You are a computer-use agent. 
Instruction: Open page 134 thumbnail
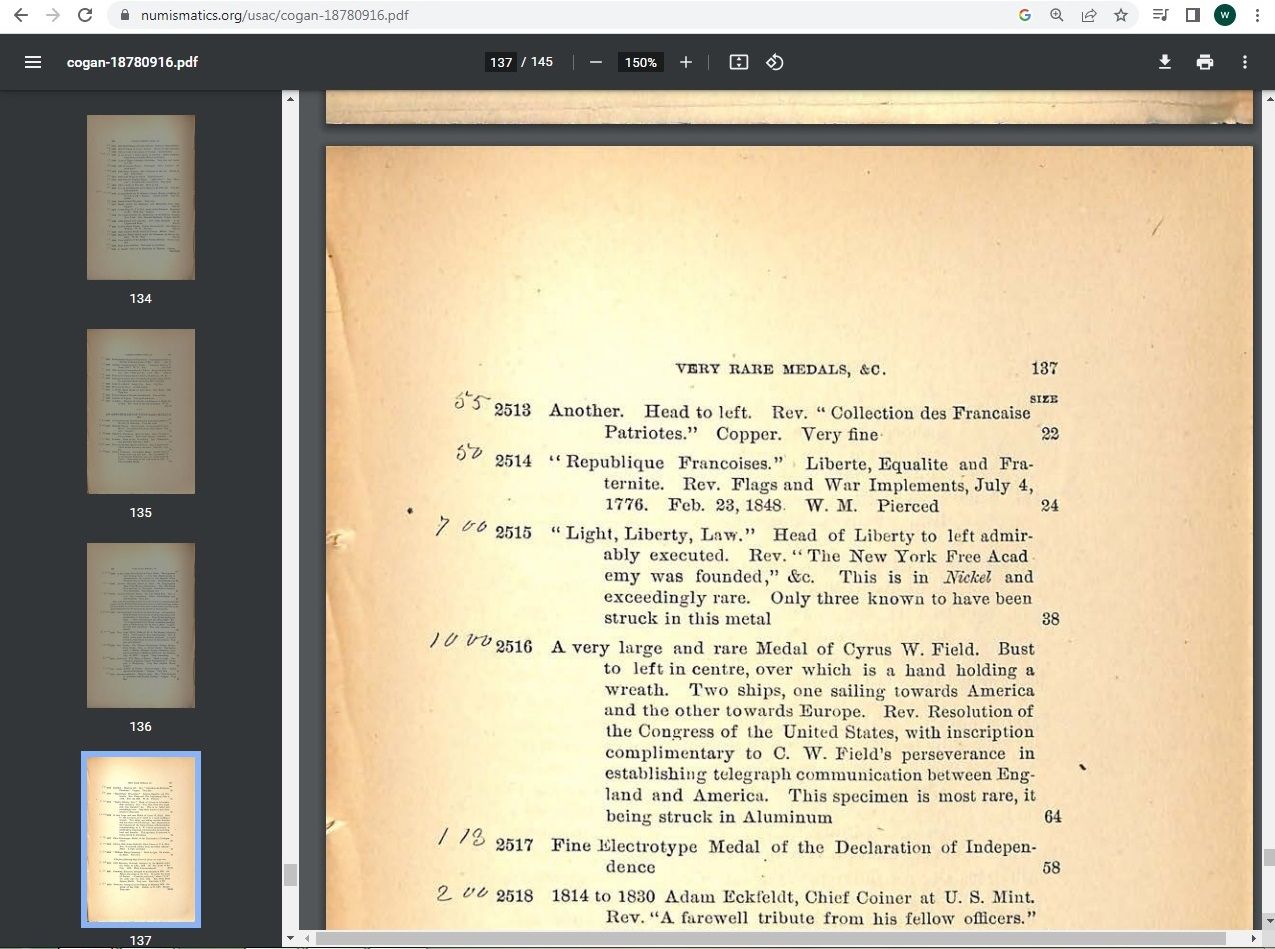coord(141,197)
